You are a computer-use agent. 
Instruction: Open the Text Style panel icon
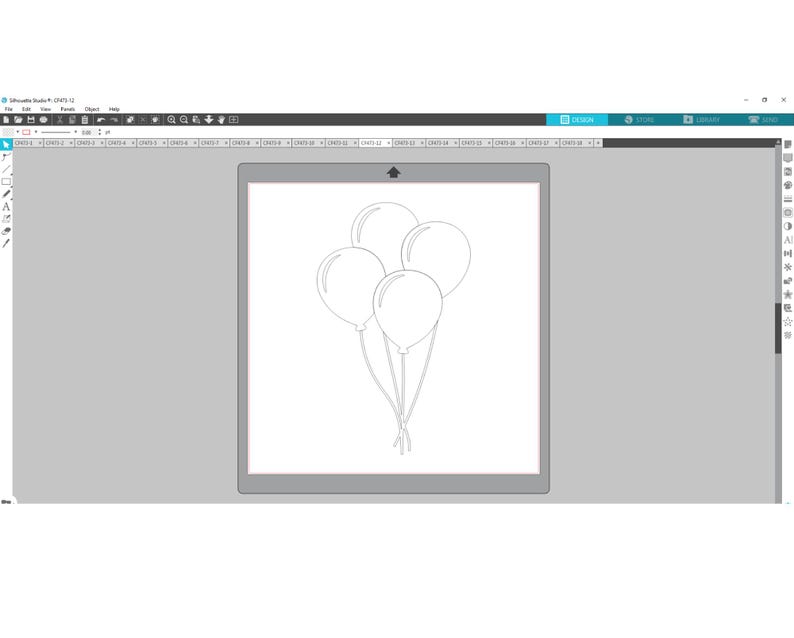point(788,240)
